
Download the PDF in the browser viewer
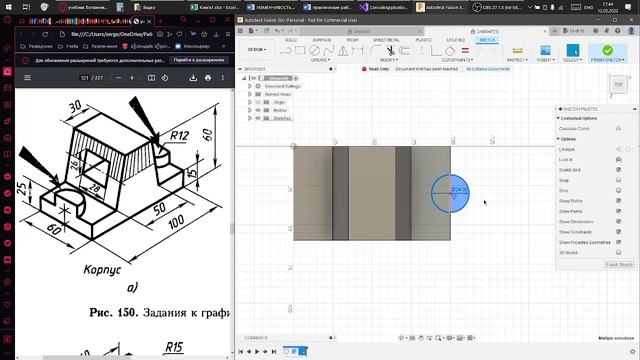pyautogui.click(x=193, y=78)
